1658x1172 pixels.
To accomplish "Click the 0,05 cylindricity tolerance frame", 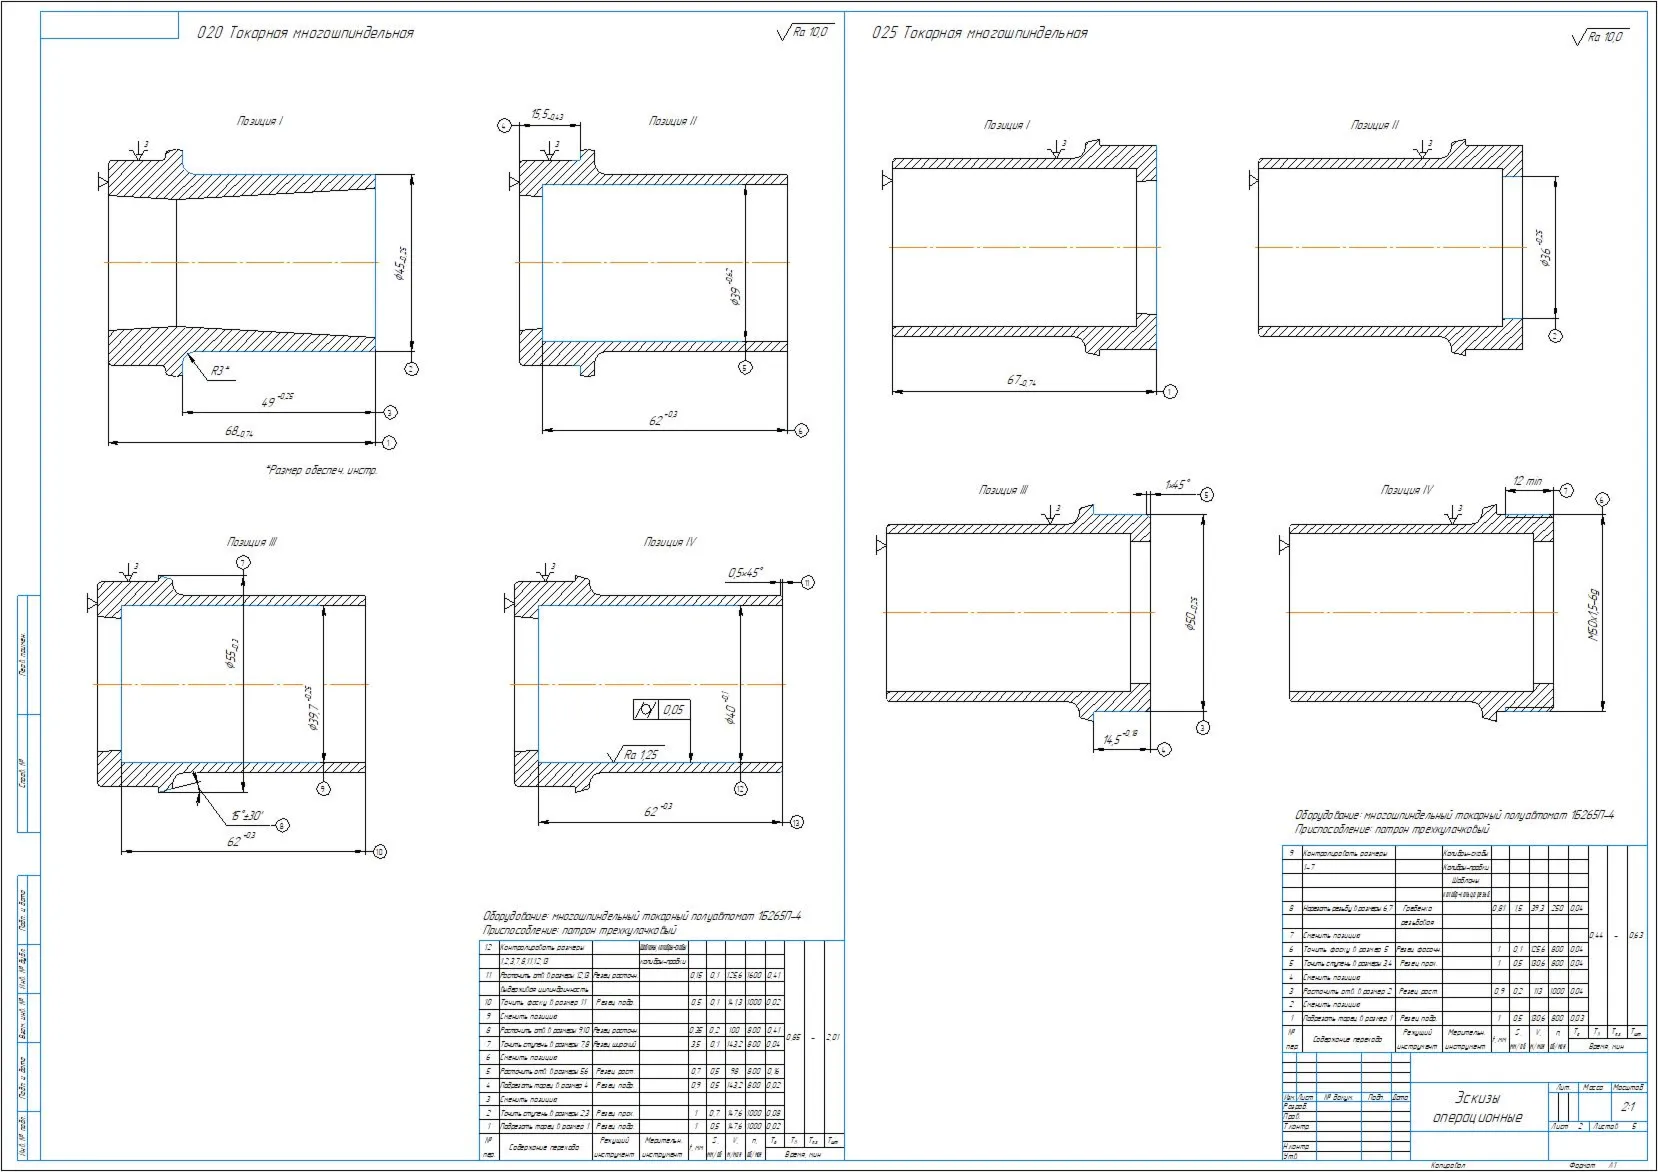I will point(661,710).
